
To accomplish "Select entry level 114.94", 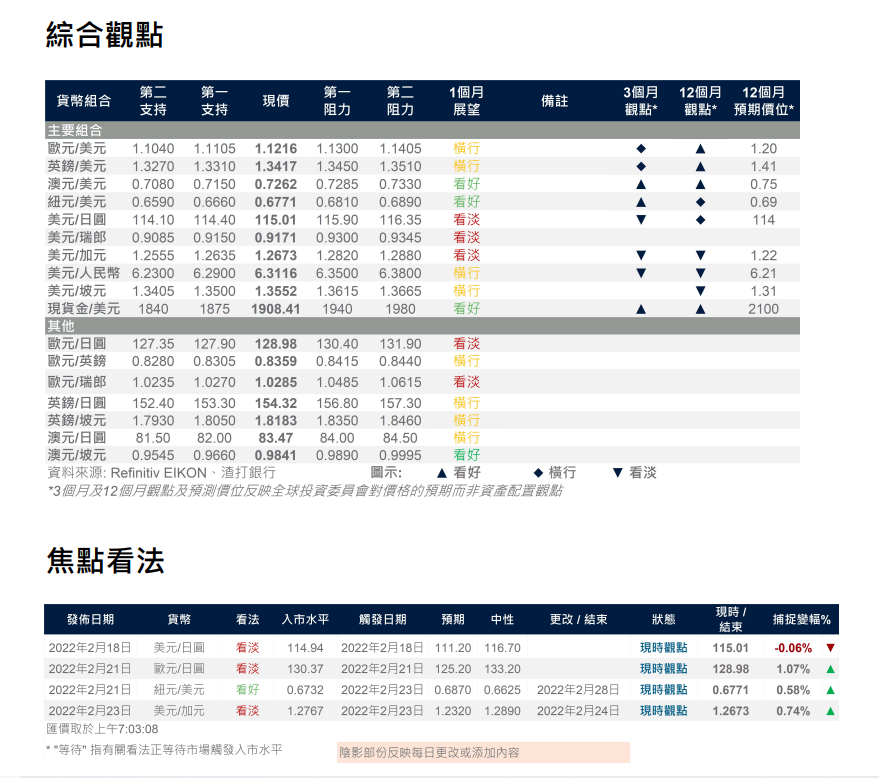I will click(305, 648).
